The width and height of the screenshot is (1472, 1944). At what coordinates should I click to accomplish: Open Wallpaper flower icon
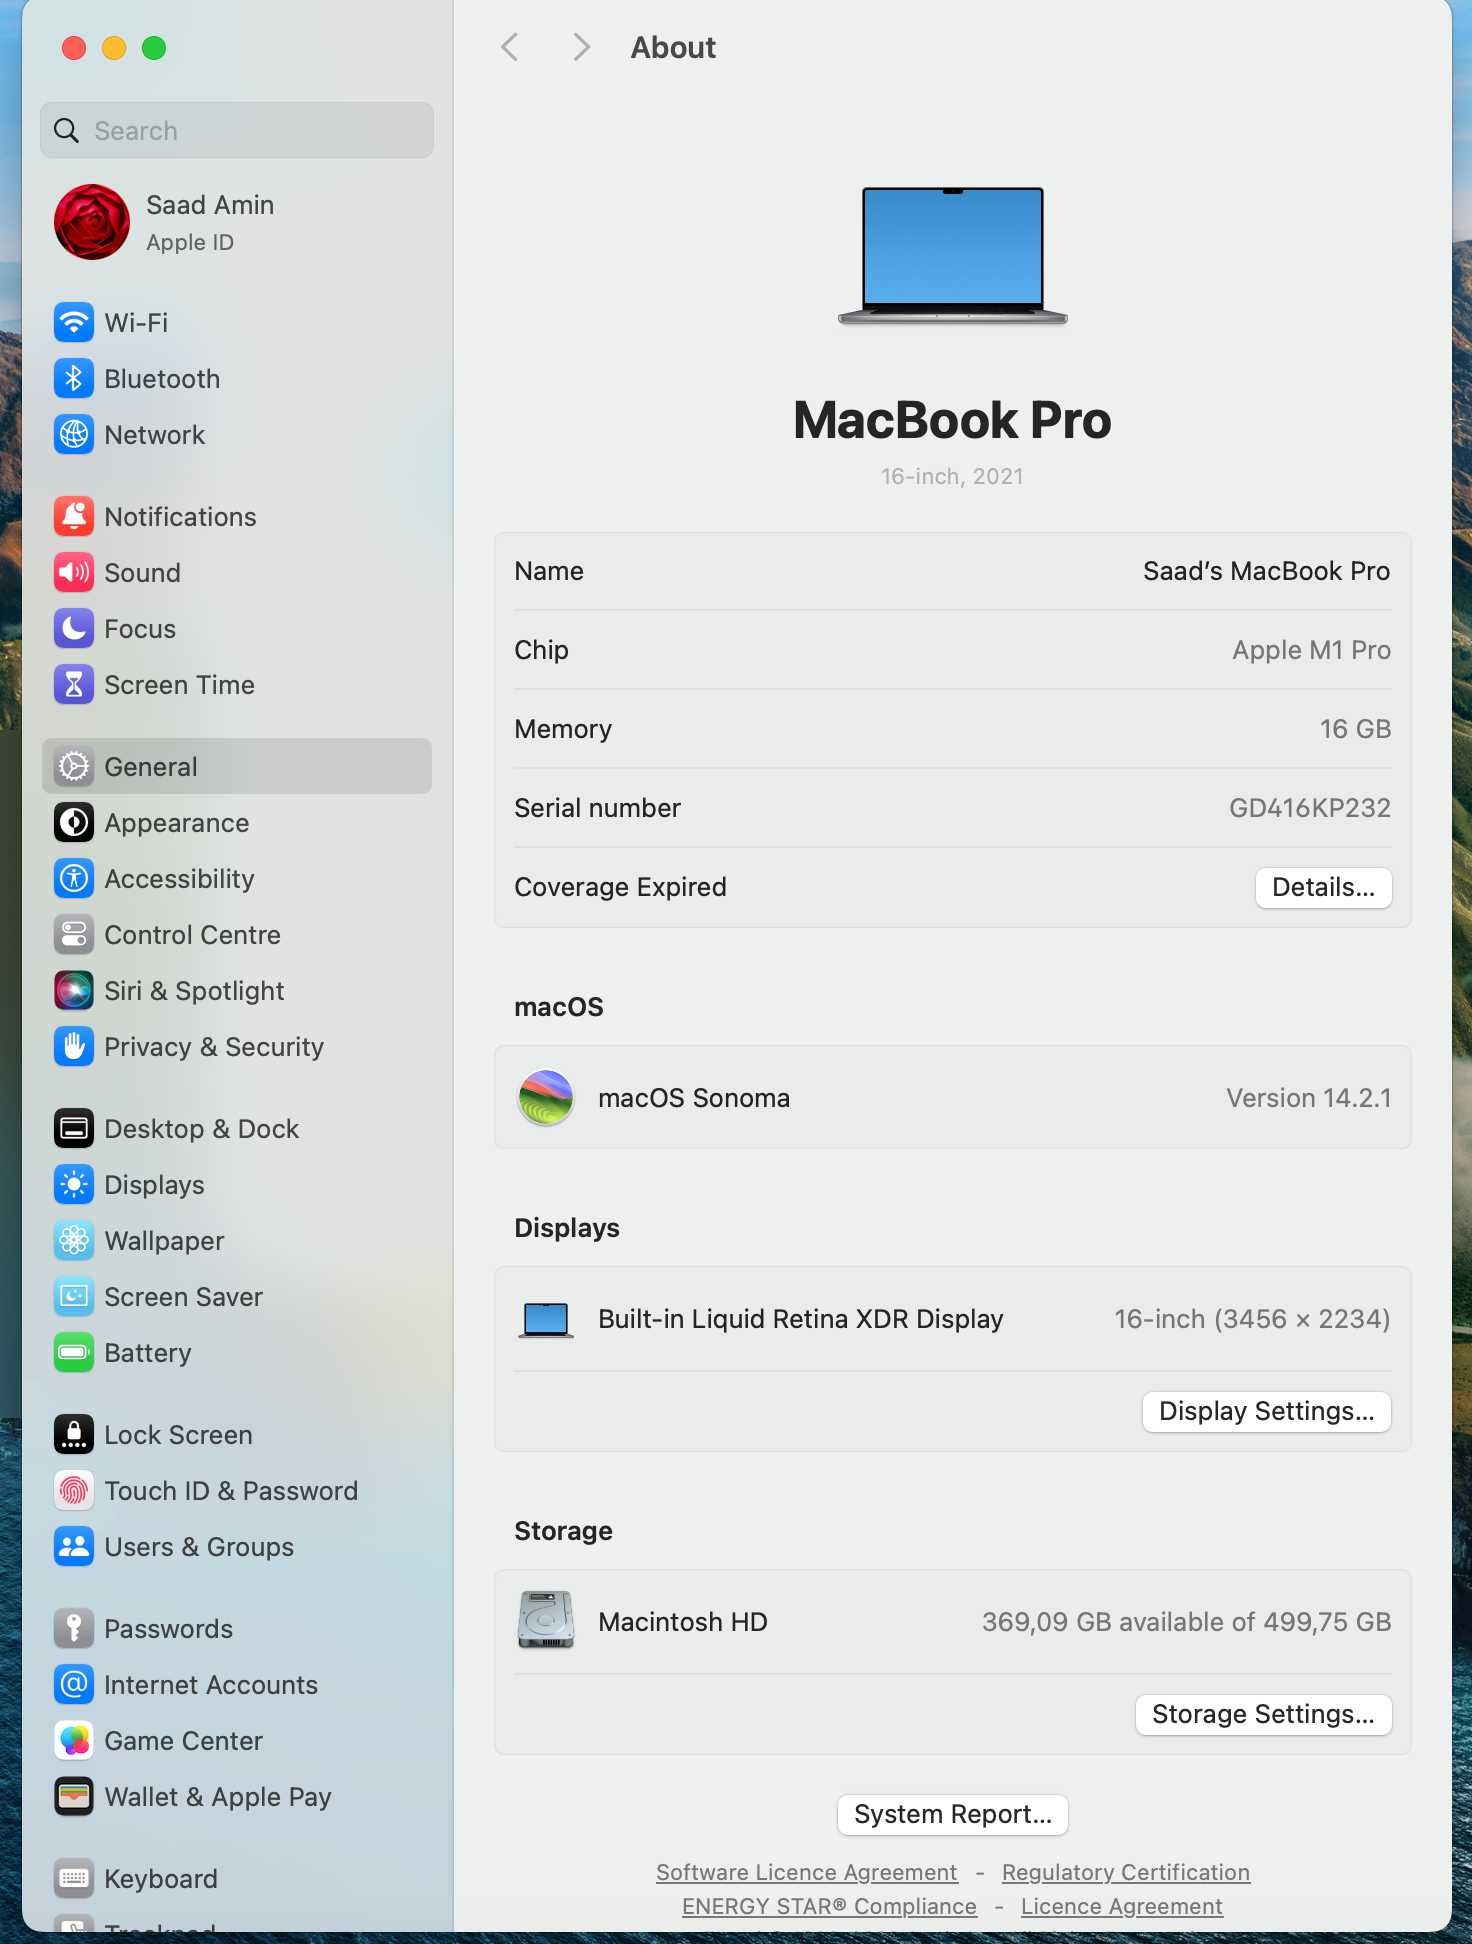click(74, 1241)
